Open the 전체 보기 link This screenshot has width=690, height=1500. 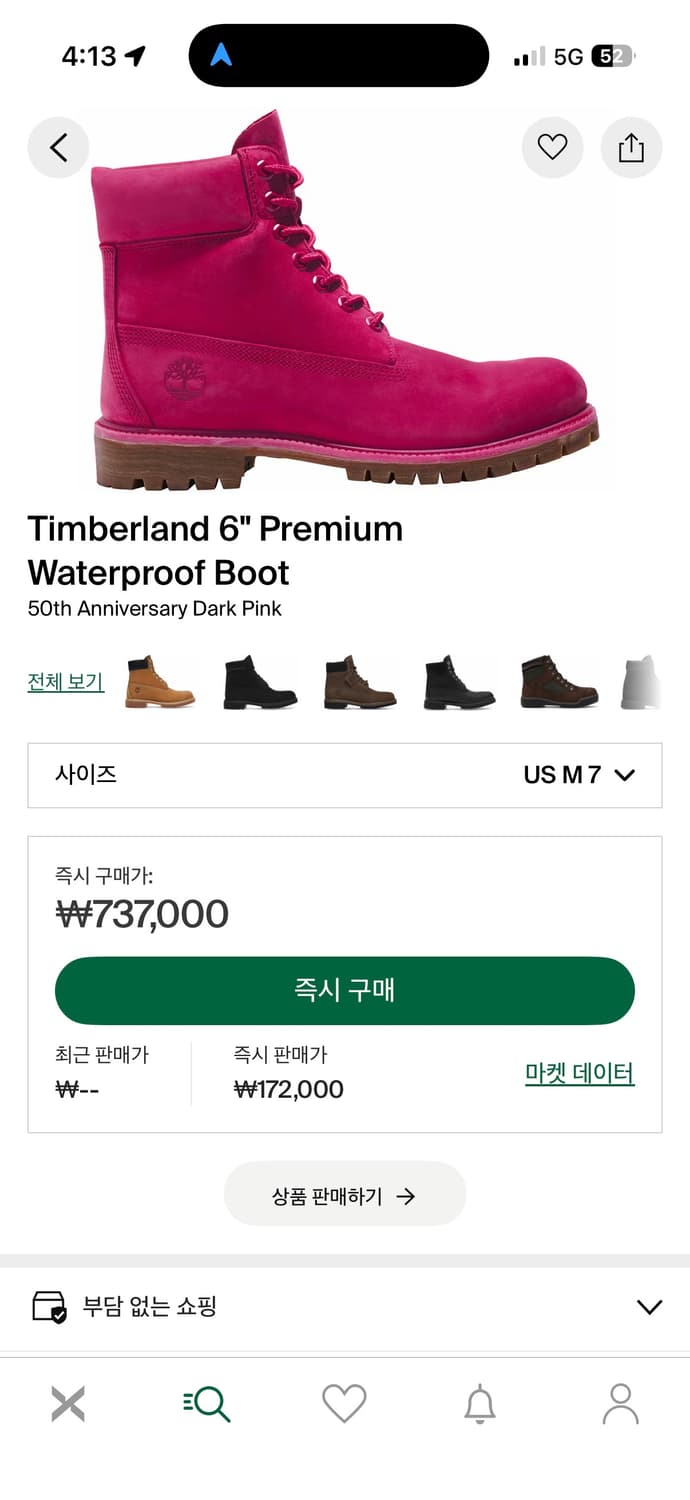pos(66,683)
